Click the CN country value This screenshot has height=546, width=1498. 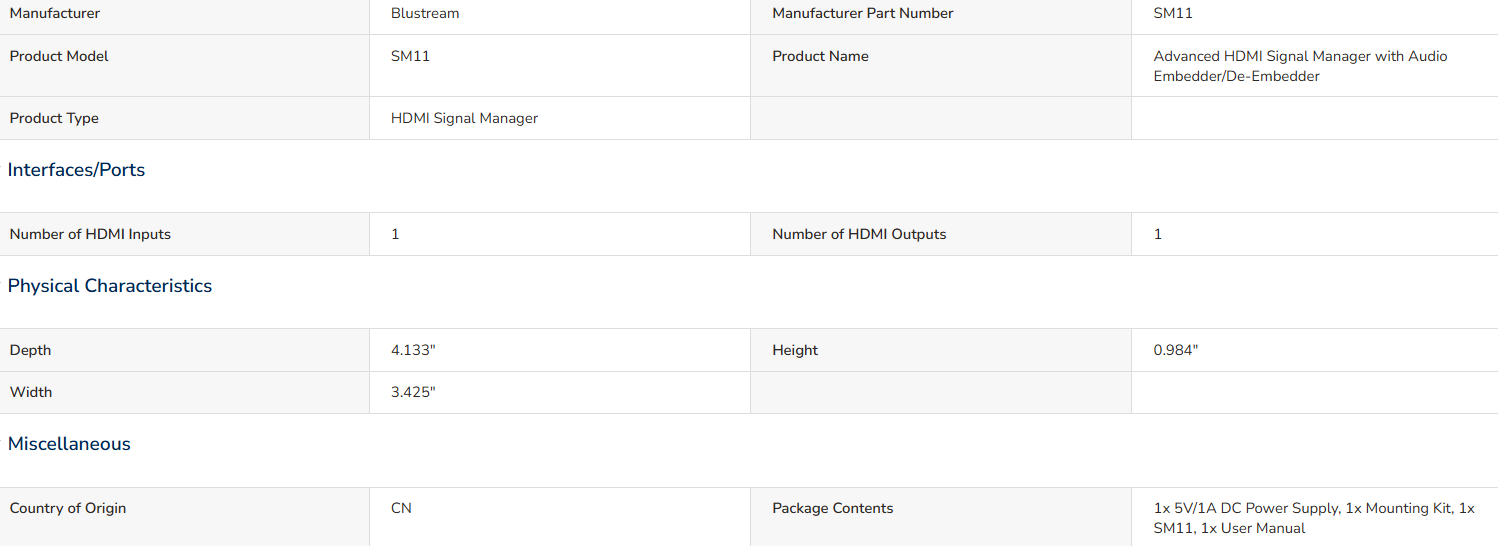coord(401,508)
